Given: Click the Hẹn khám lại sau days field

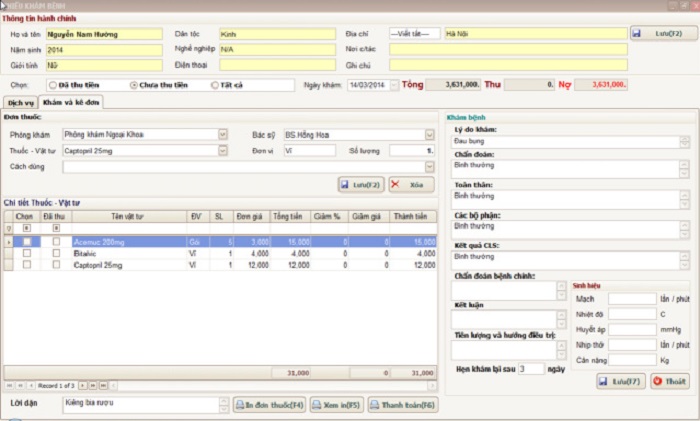Looking at the screenshot, I should click(x=530, y=368).
